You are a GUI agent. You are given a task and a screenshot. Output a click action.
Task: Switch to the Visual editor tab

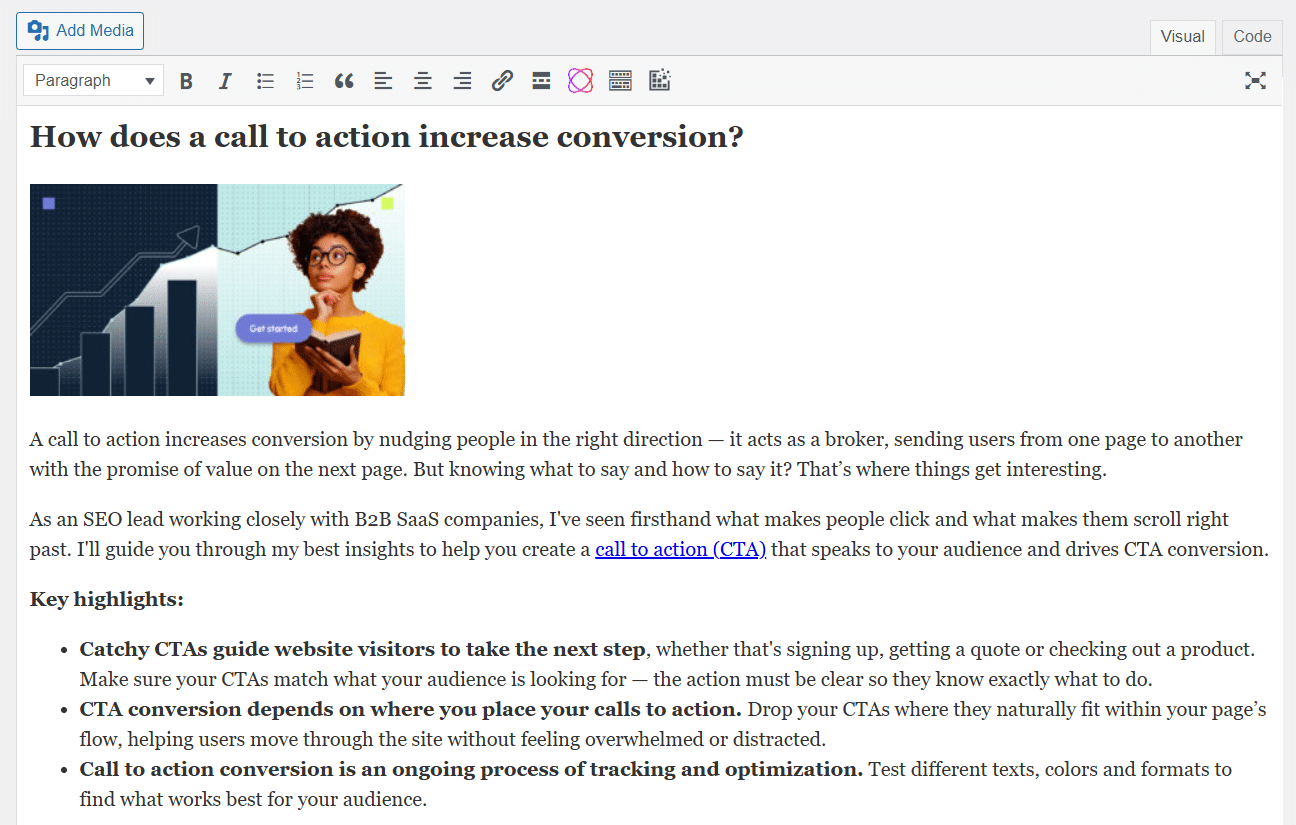point(1182,37)
